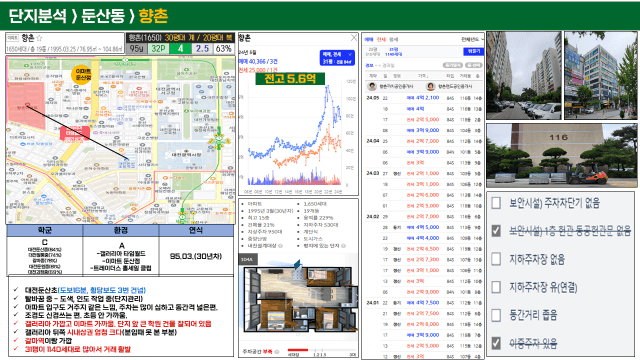Expand the 전체년도 year filter dropdown
Viewport: 640px width, 360px height.
pos(472,40)
